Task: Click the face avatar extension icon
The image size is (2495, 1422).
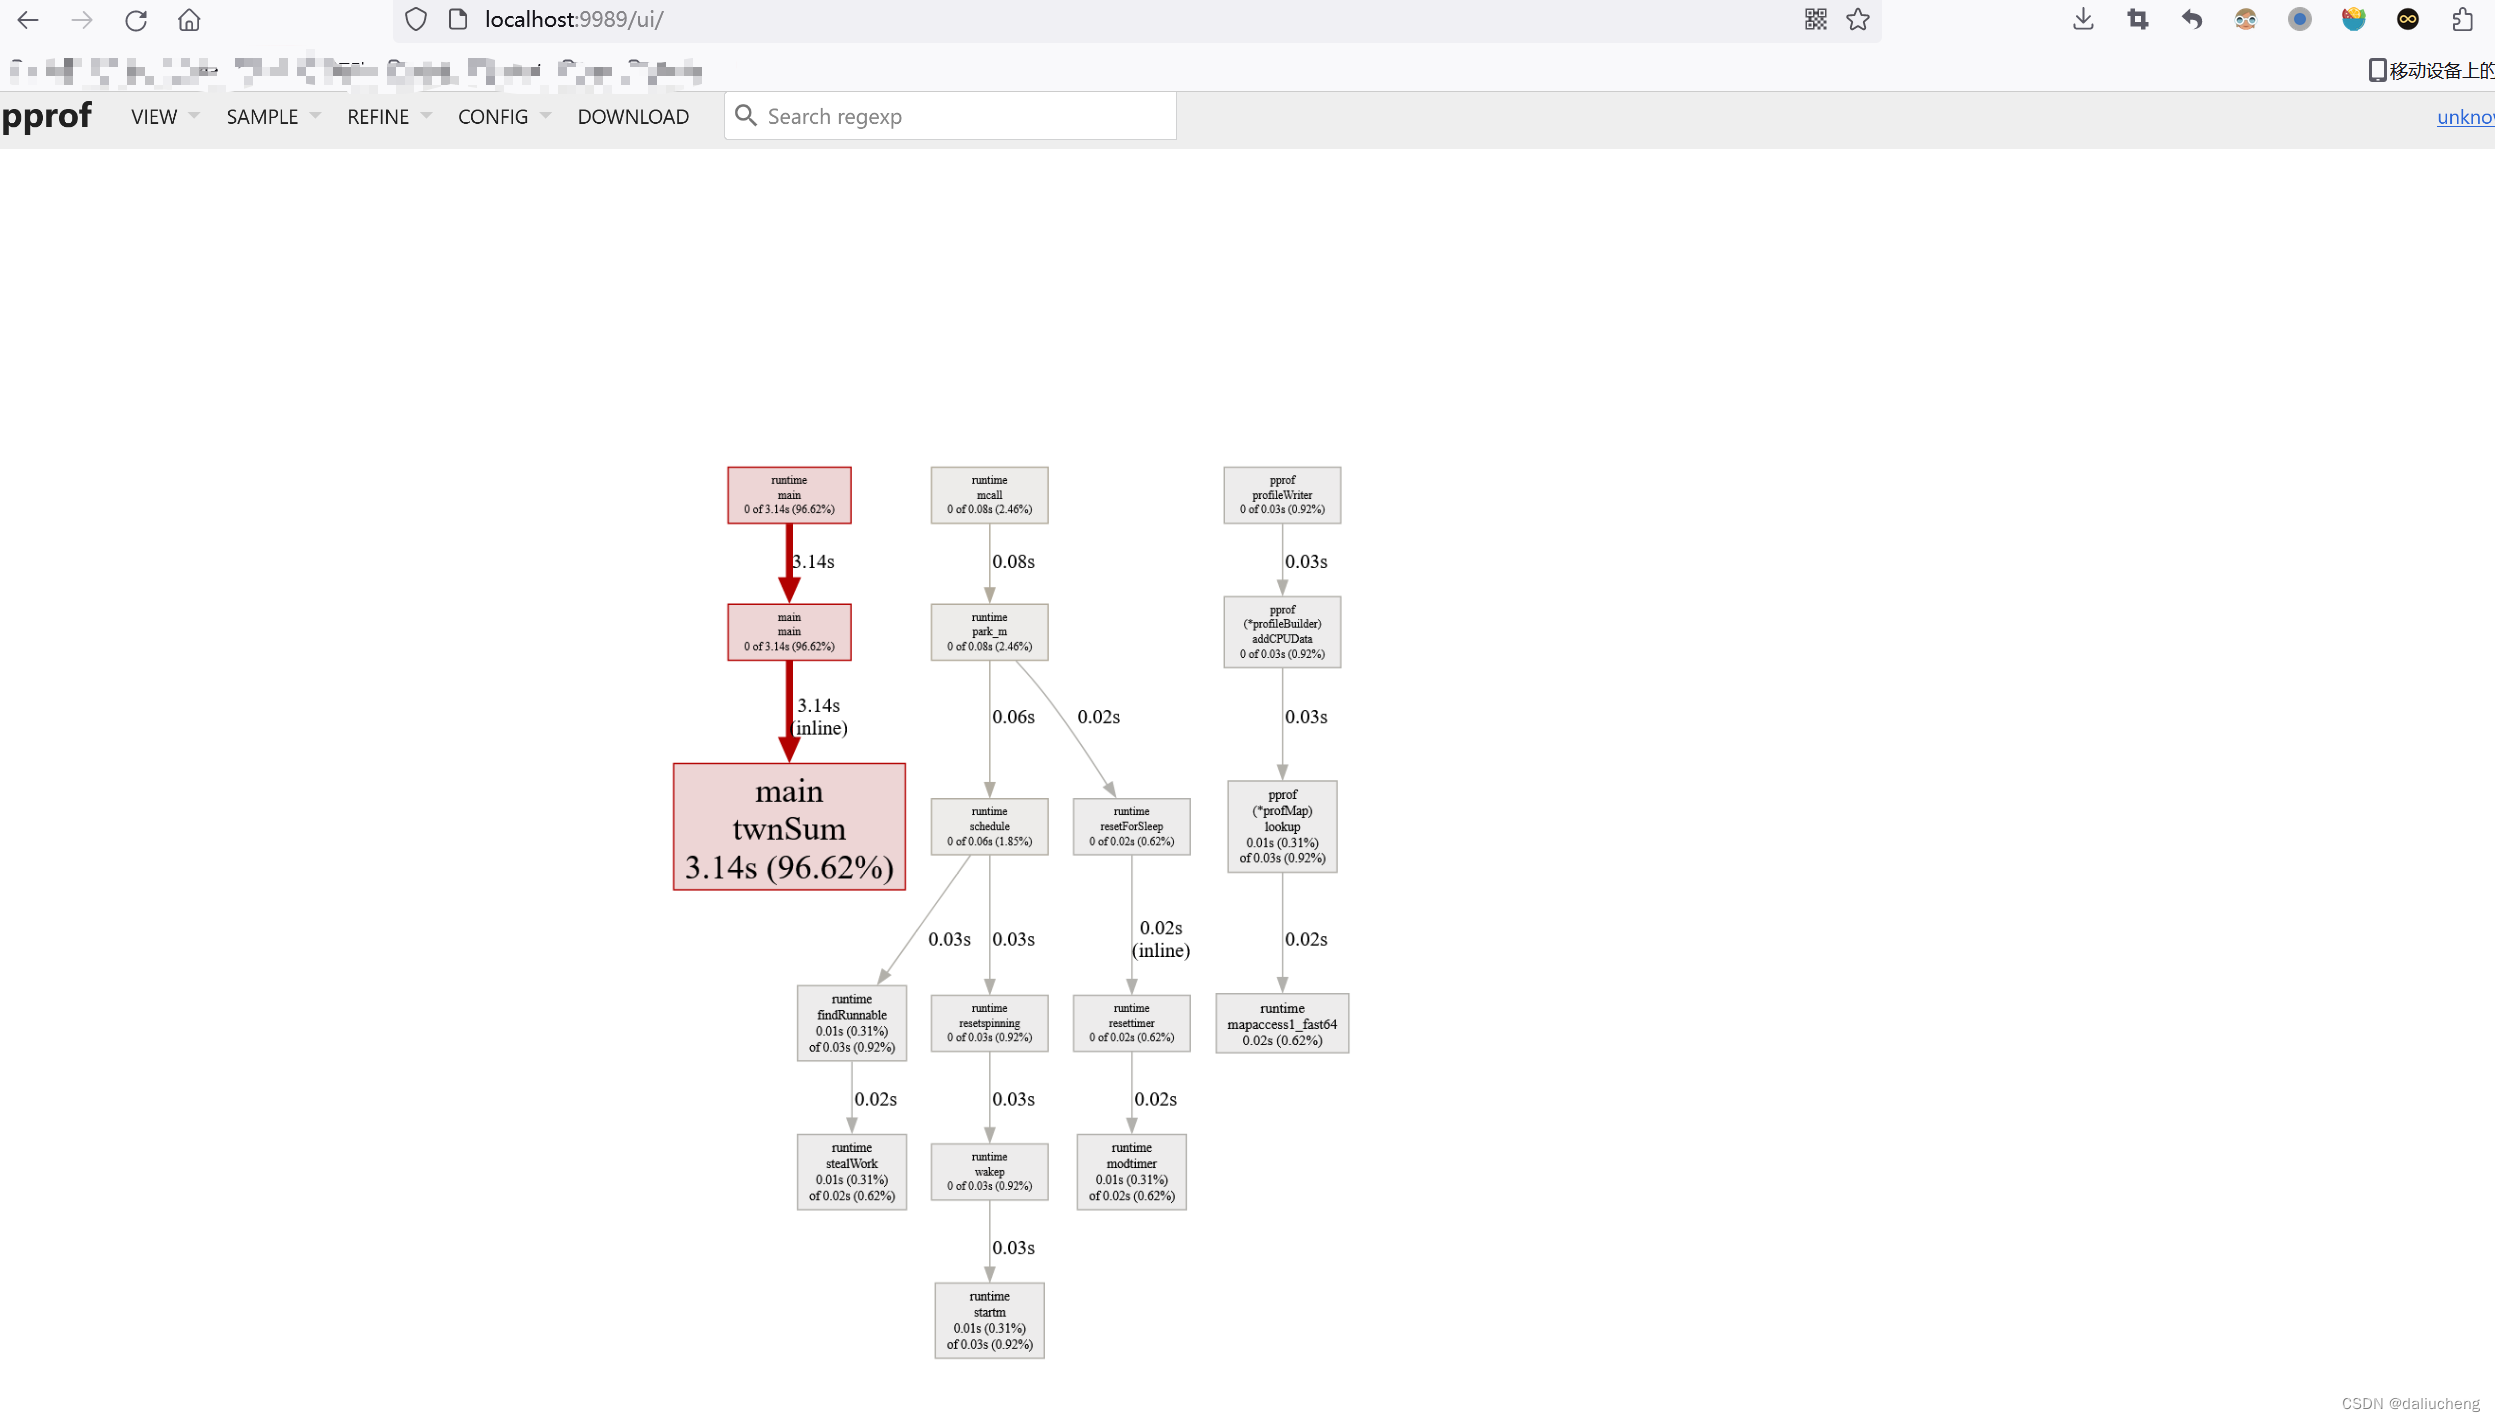Action: 2246,19
